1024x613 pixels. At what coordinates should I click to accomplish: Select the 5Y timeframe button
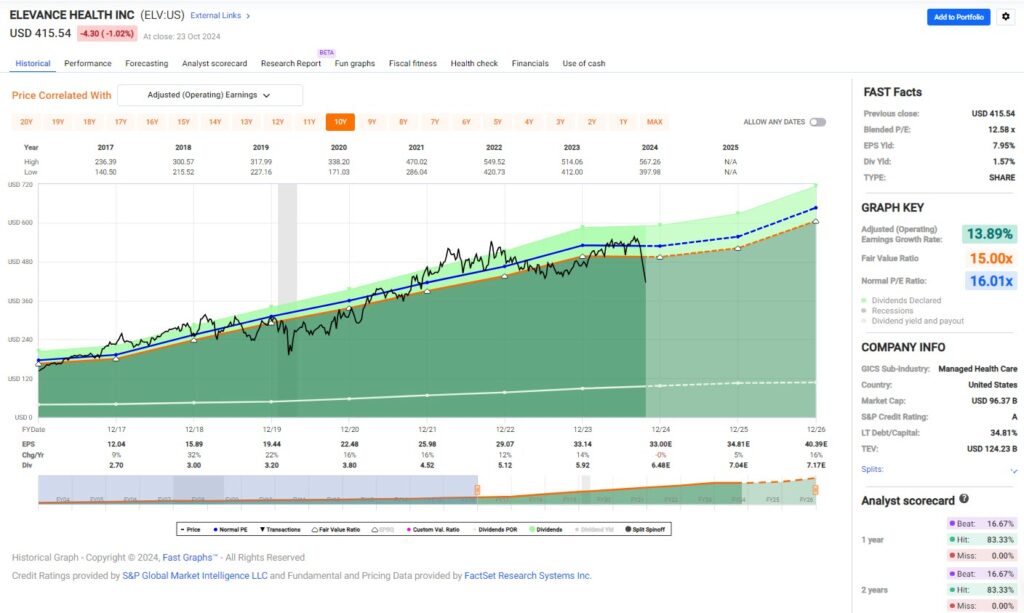(497, 120)
